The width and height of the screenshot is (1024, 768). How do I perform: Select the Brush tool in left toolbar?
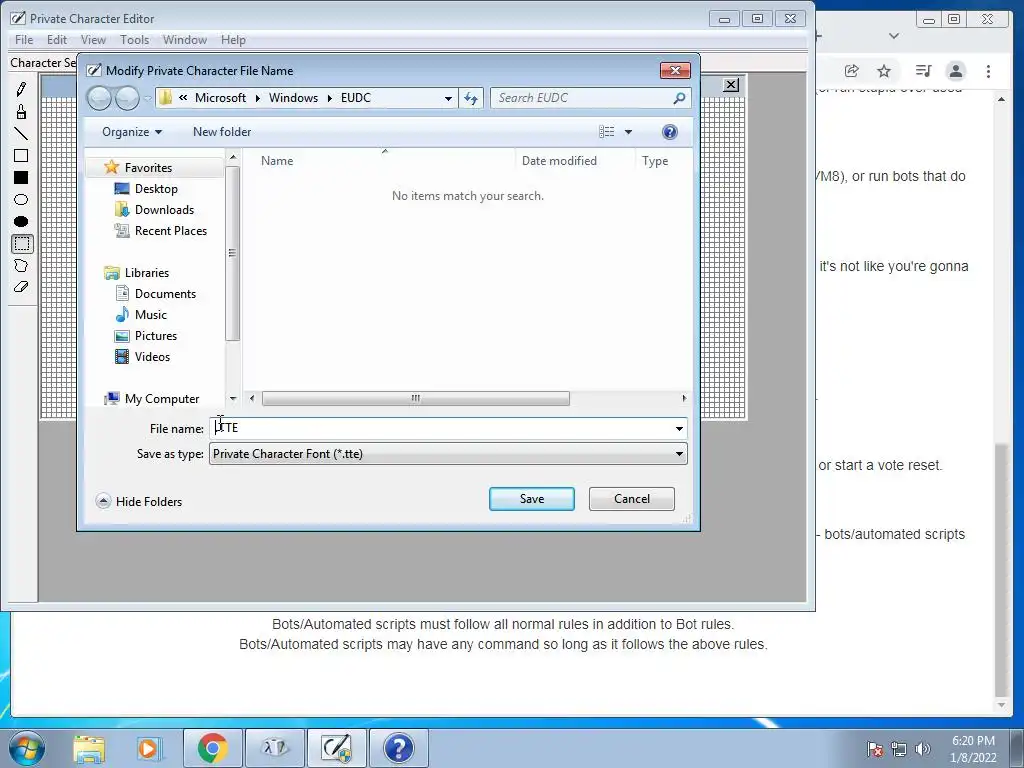[x=21, y=112]
